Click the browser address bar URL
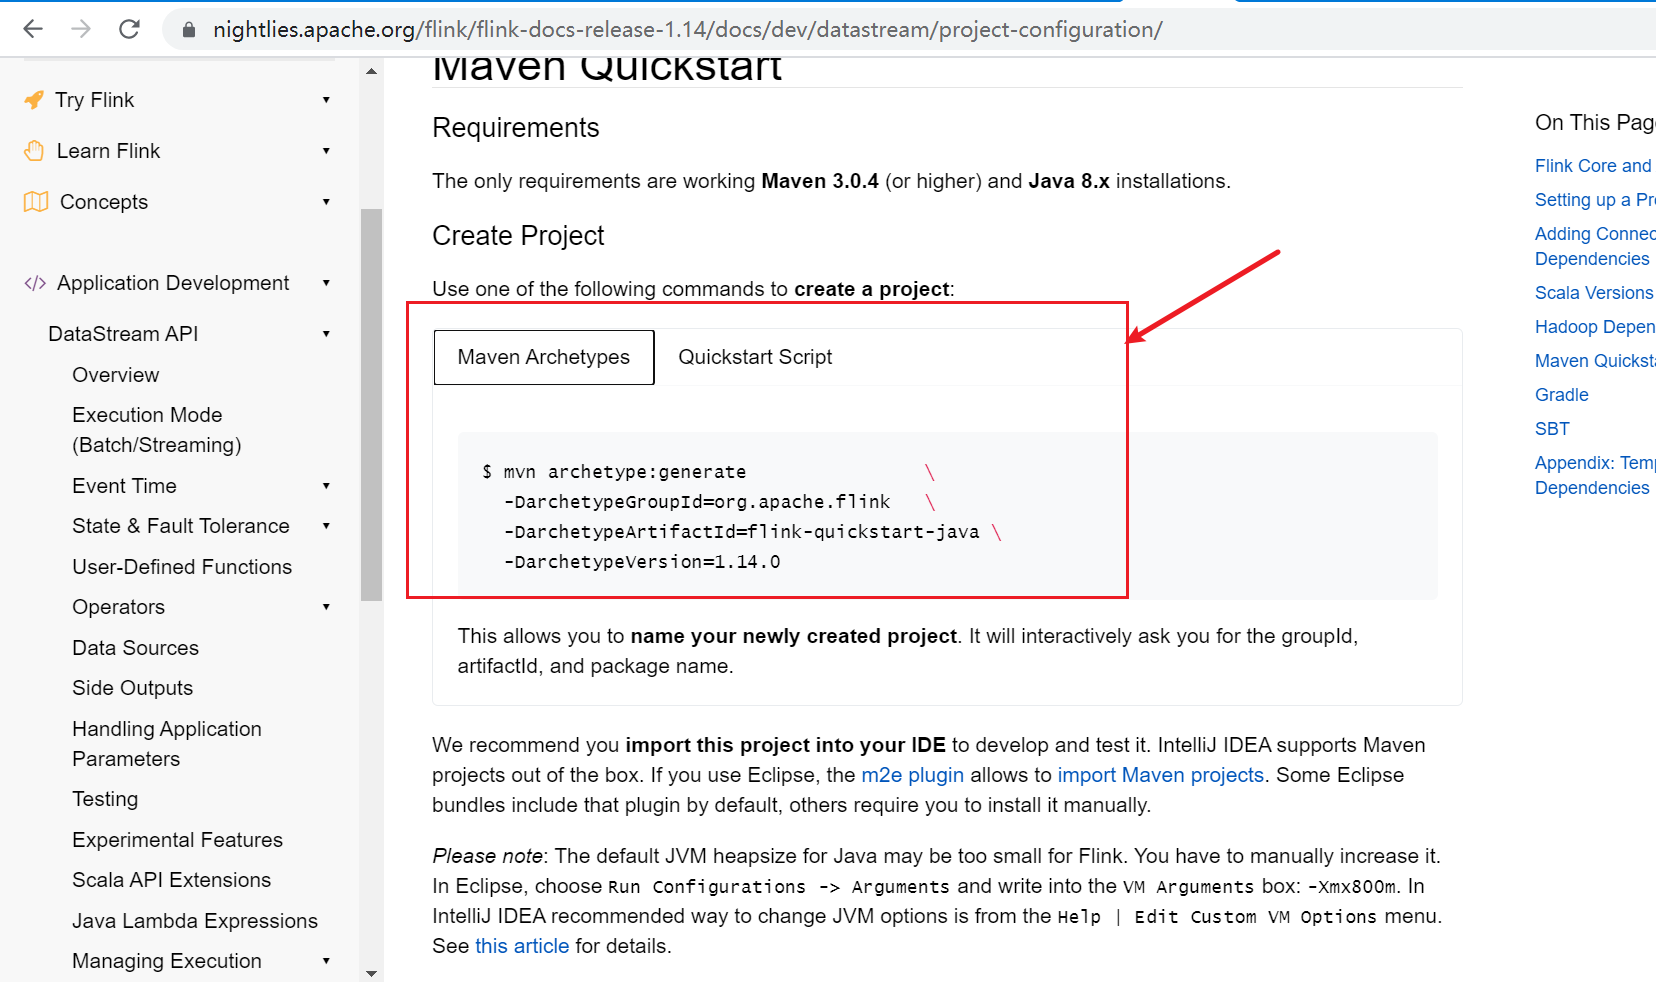The height and width of the screenshot is (982, 1656). coord(687,30)
